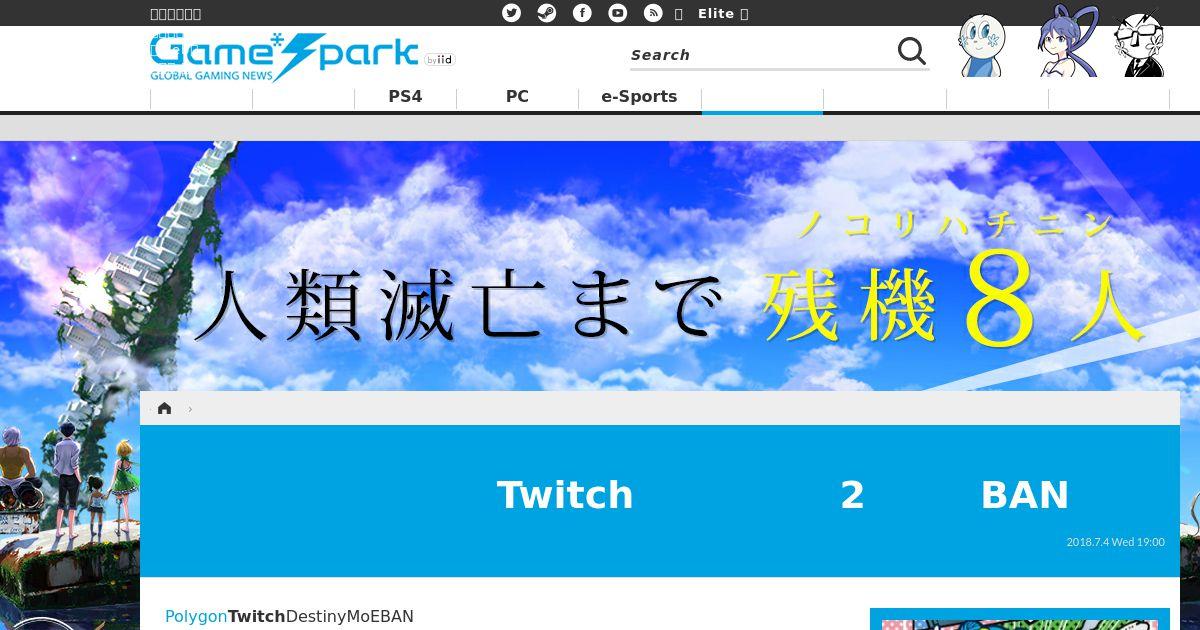The image size is (1200, 630).
Task: Open the Twitter icon in top bar
Action: point(511,13)
